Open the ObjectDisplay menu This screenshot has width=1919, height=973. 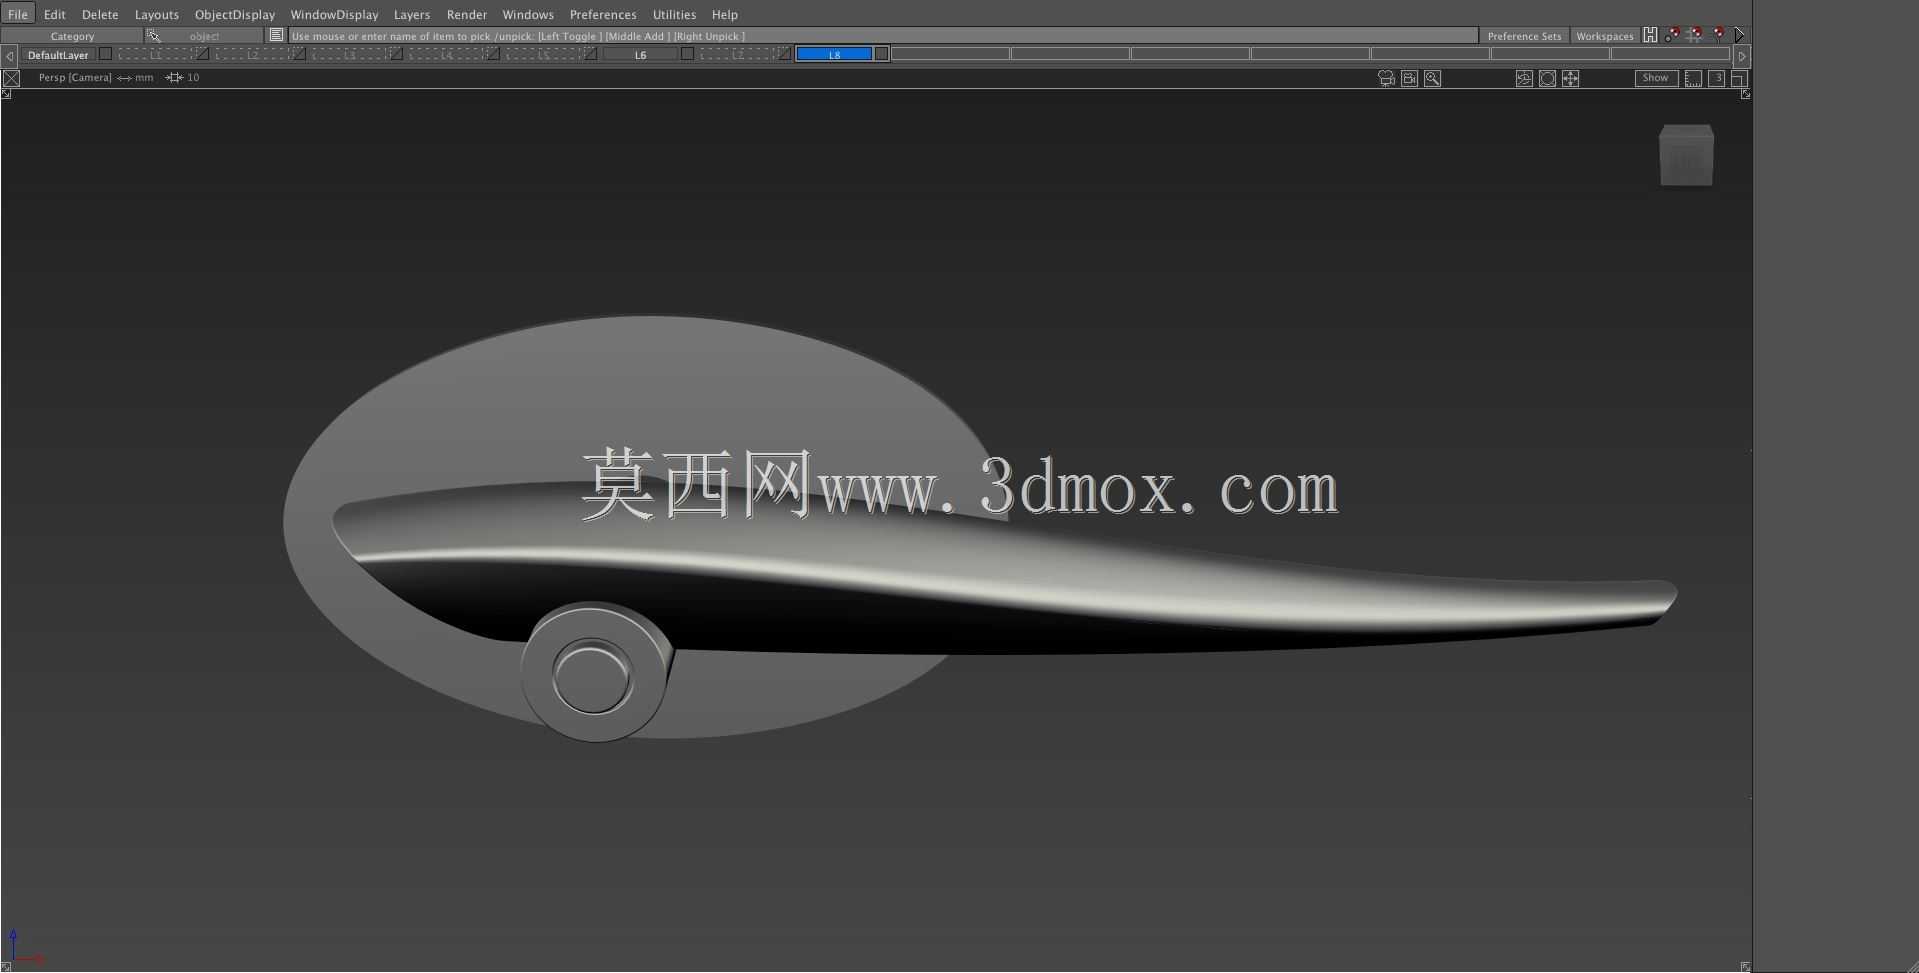click(x=235, y=14)
